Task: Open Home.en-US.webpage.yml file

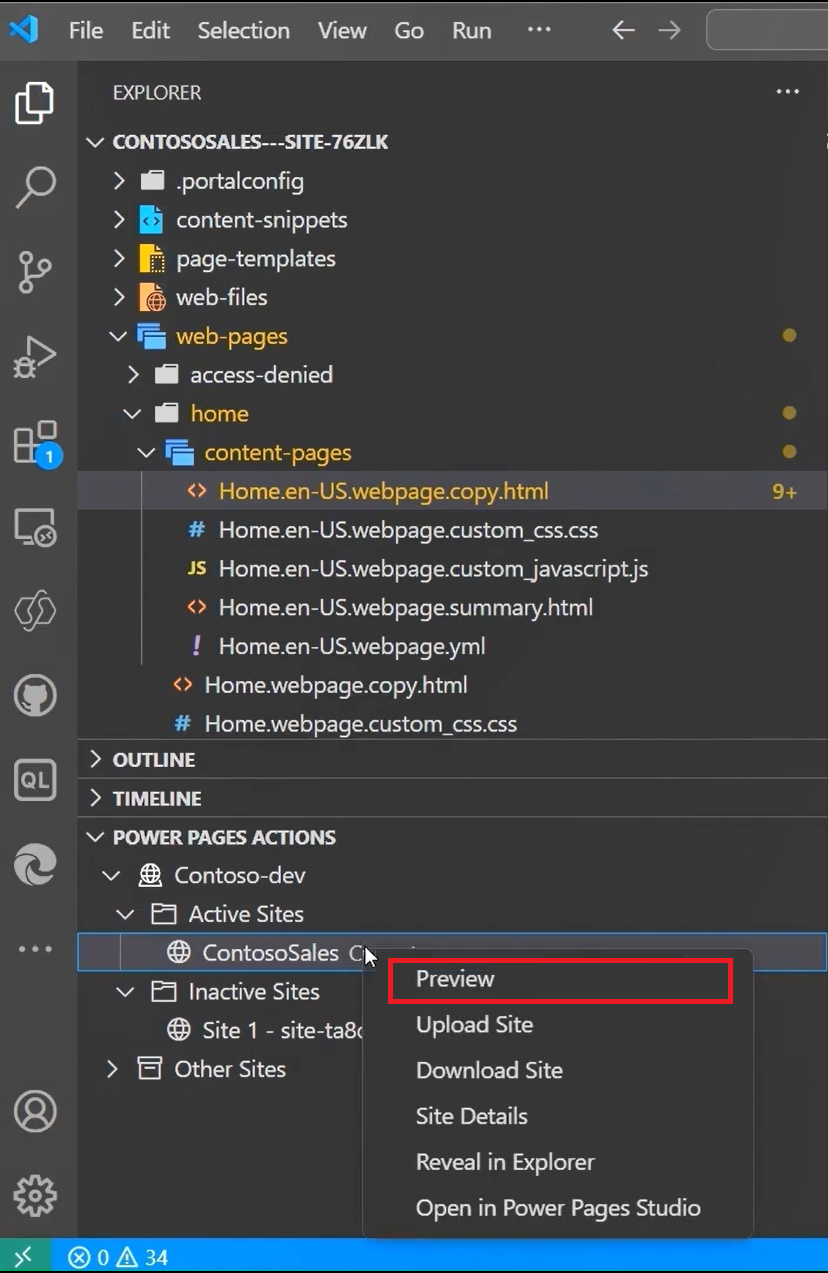Action: point(452,647)
